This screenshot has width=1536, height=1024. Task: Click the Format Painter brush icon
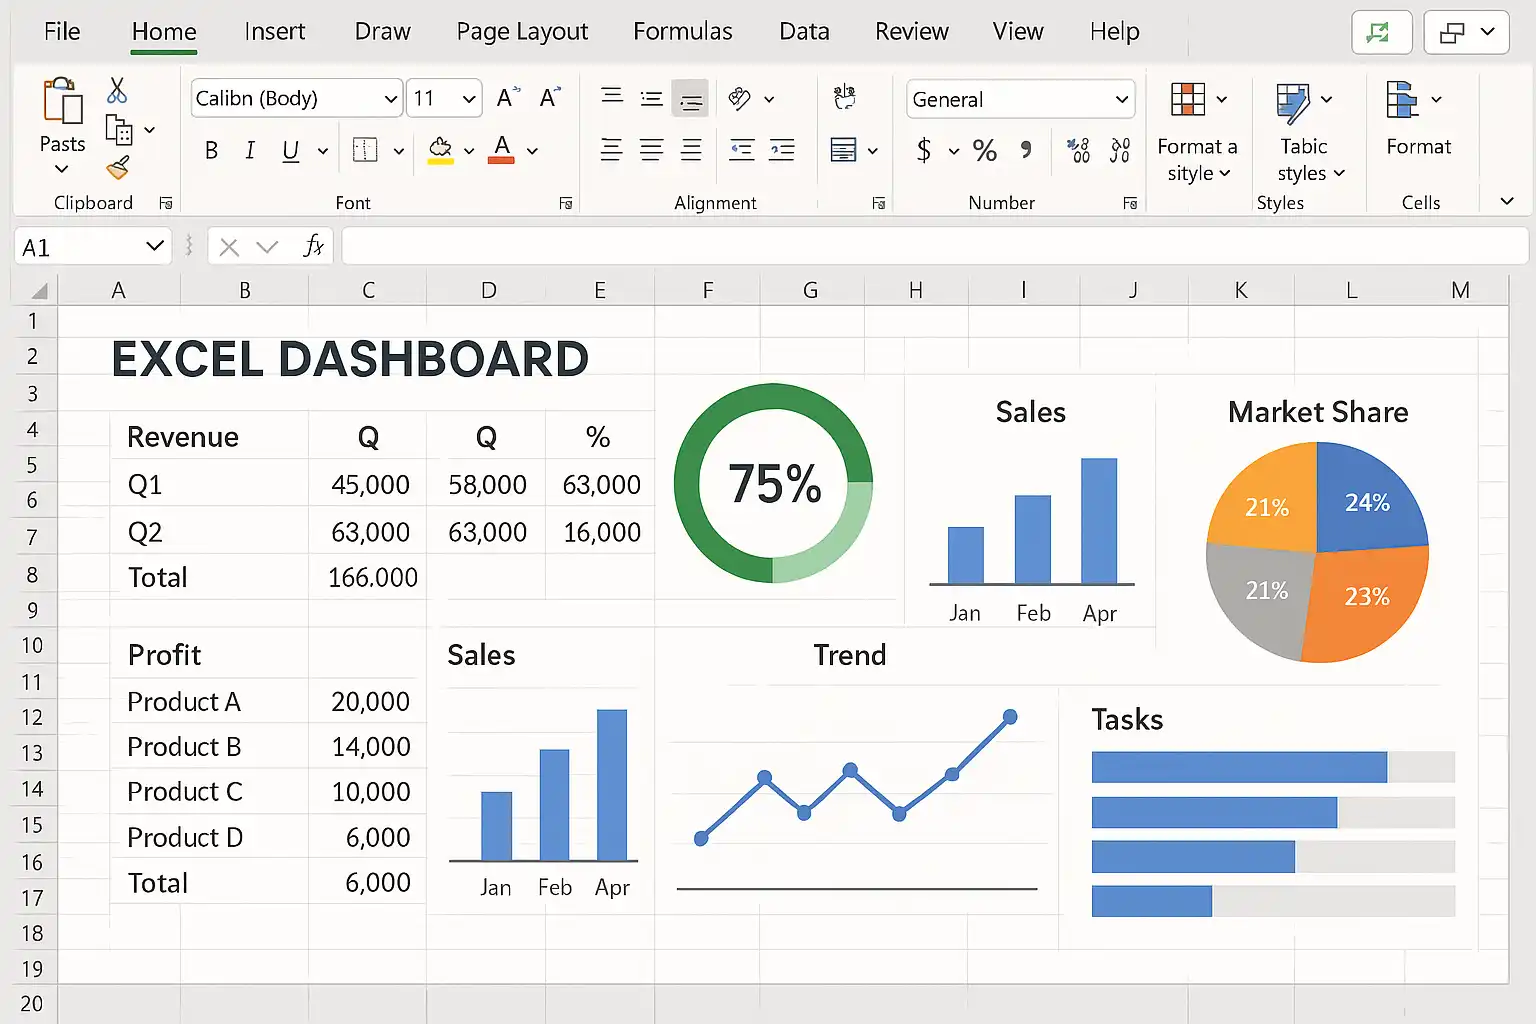[118, 167]
